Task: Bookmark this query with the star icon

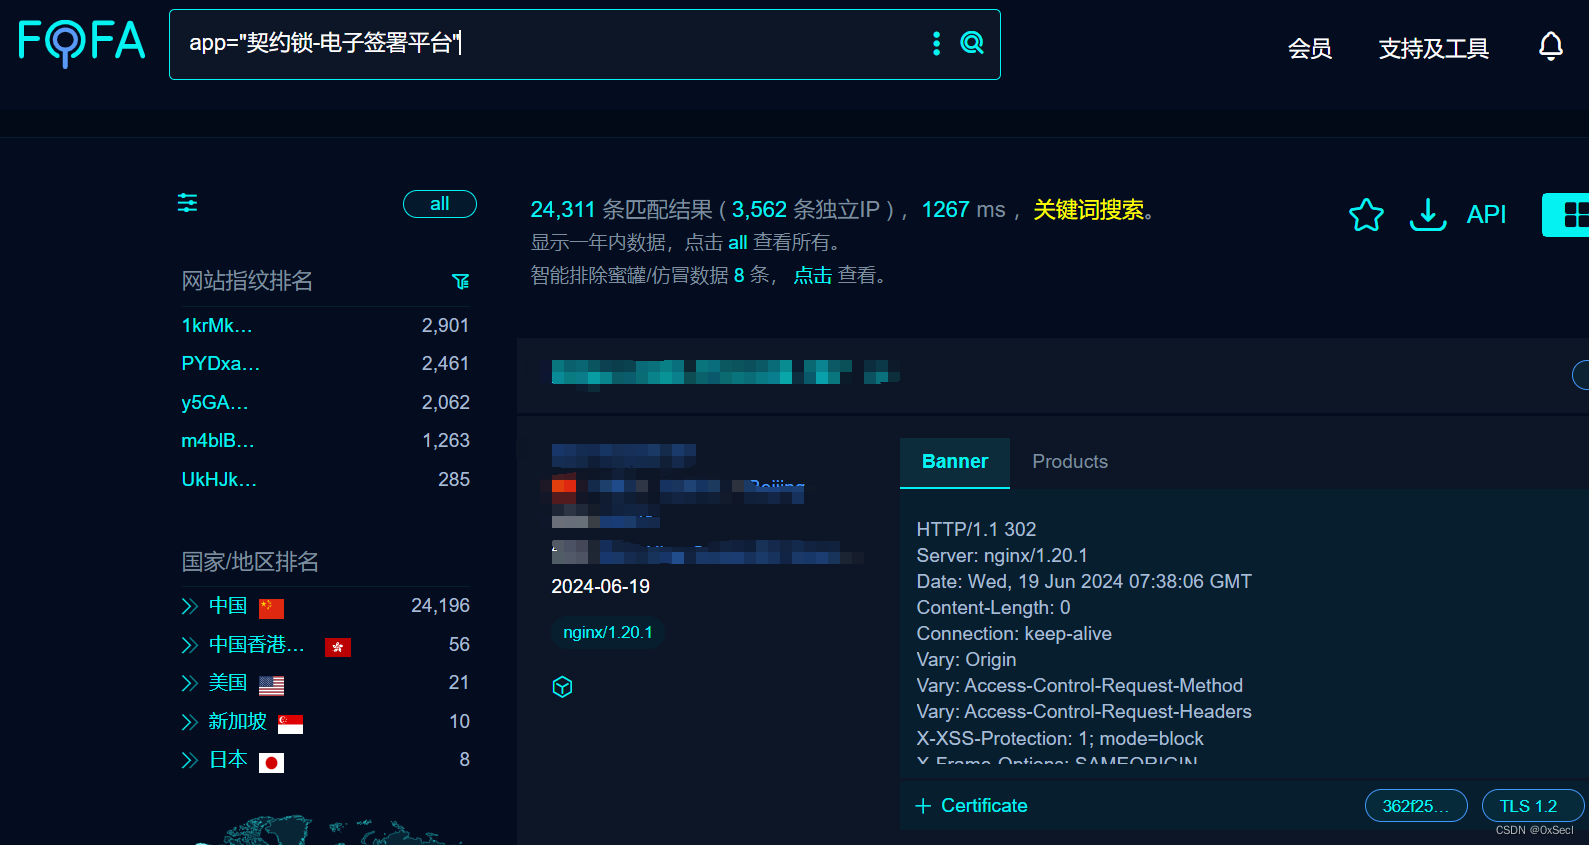Action: 1366,214
